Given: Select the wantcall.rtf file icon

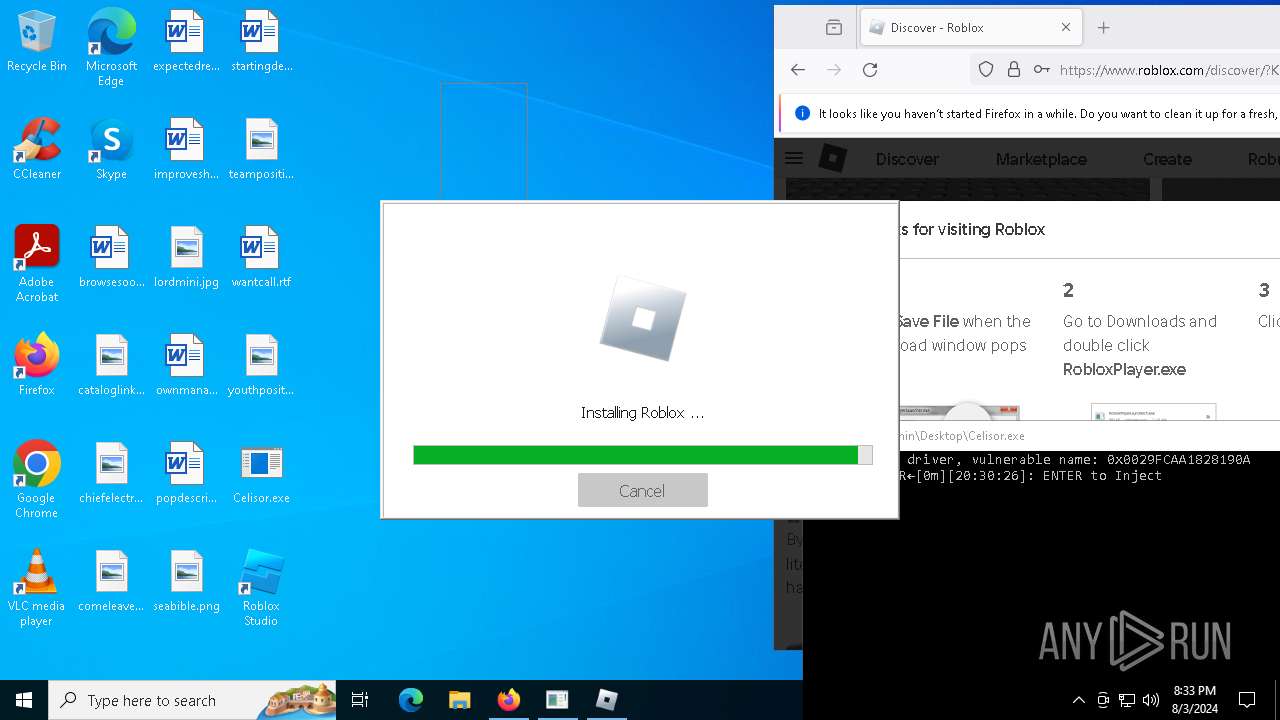Looking at the screenshot, I should point(261,257).
